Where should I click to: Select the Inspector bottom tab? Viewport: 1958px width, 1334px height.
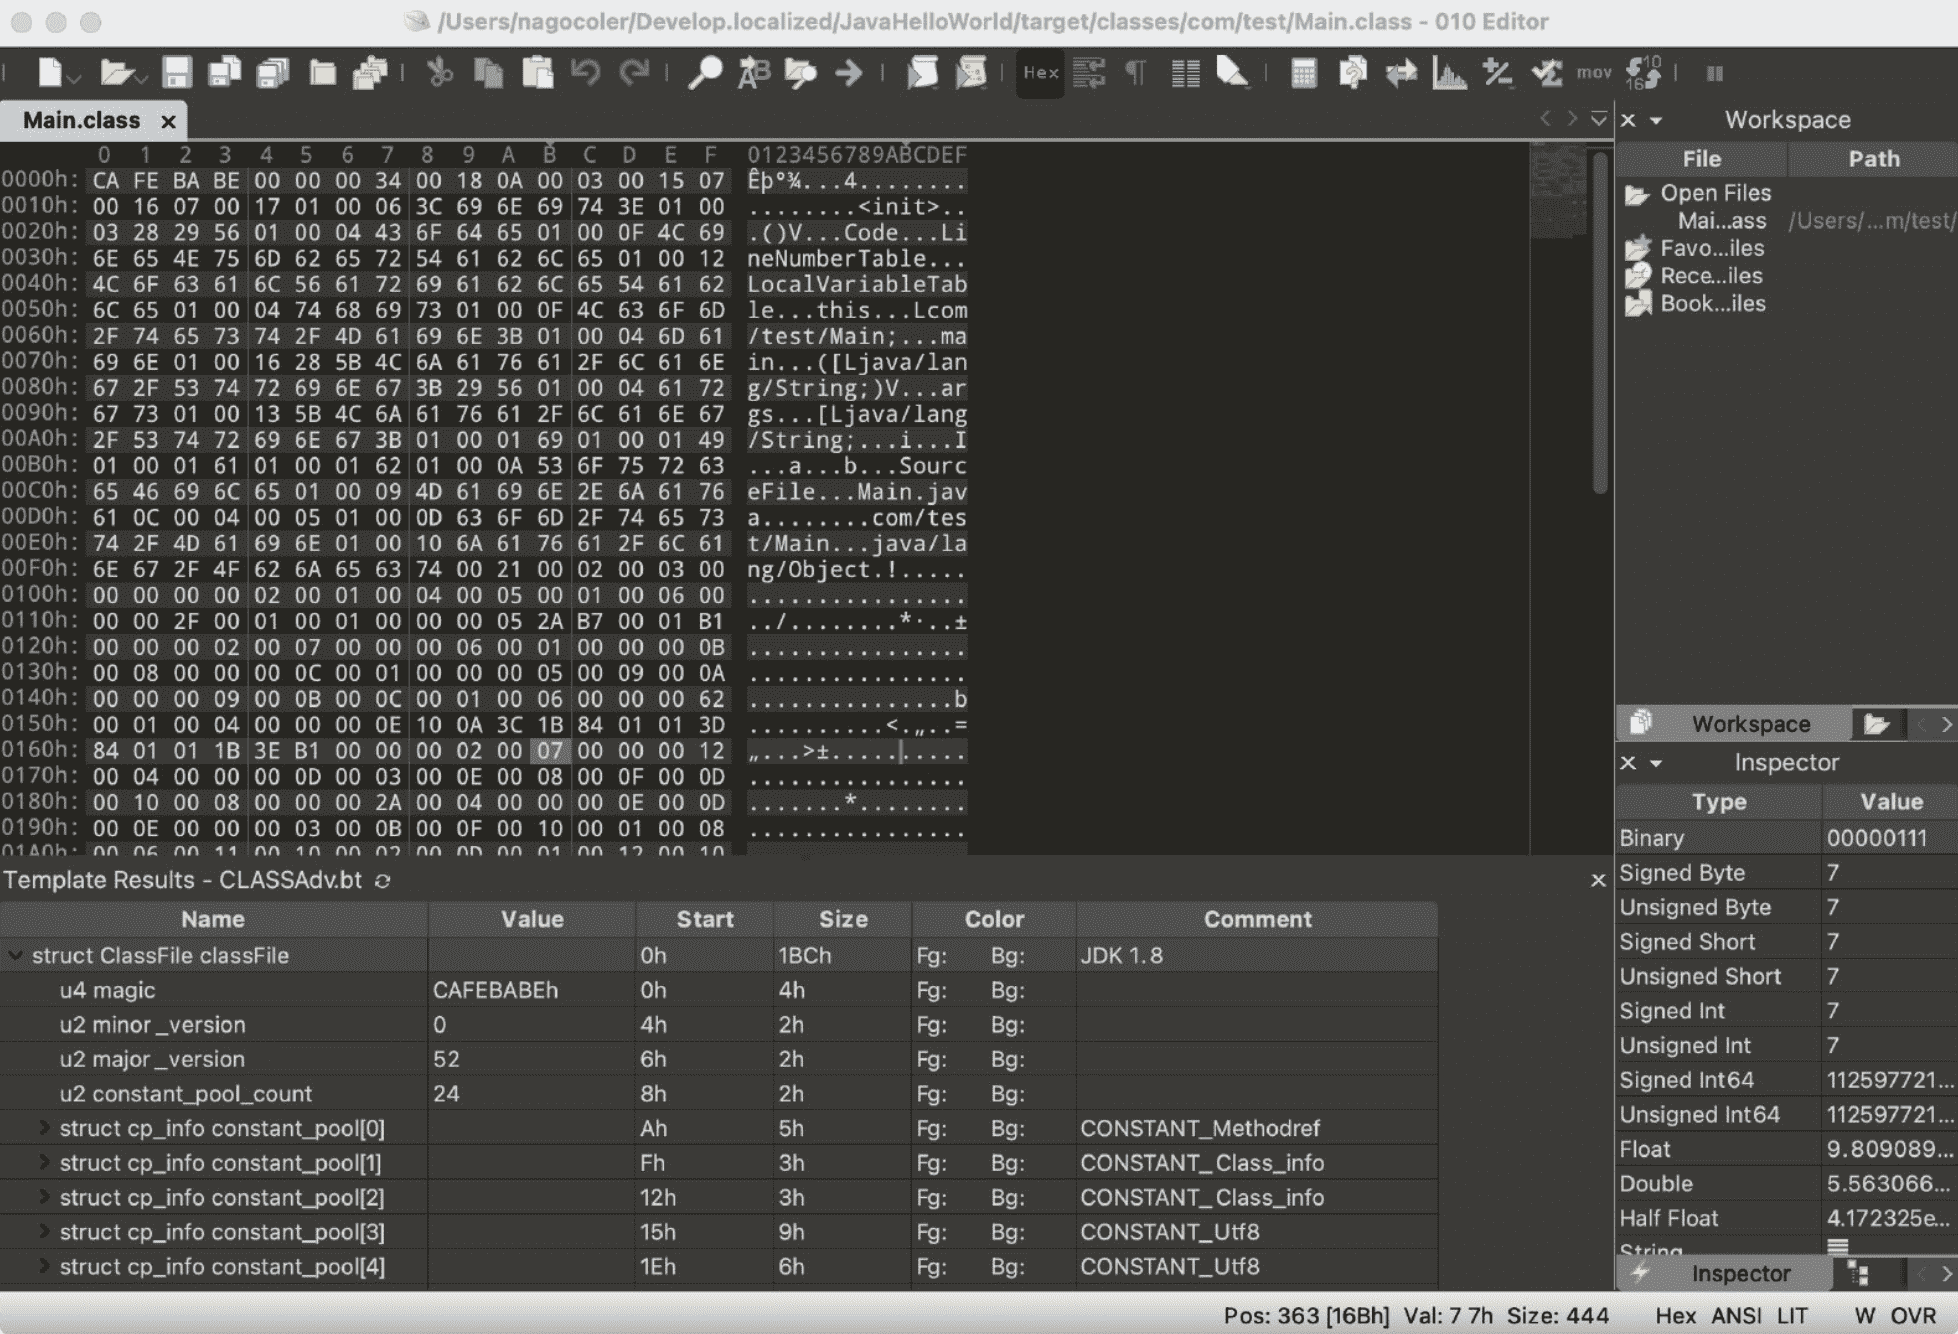[x=1740, y=1273]
